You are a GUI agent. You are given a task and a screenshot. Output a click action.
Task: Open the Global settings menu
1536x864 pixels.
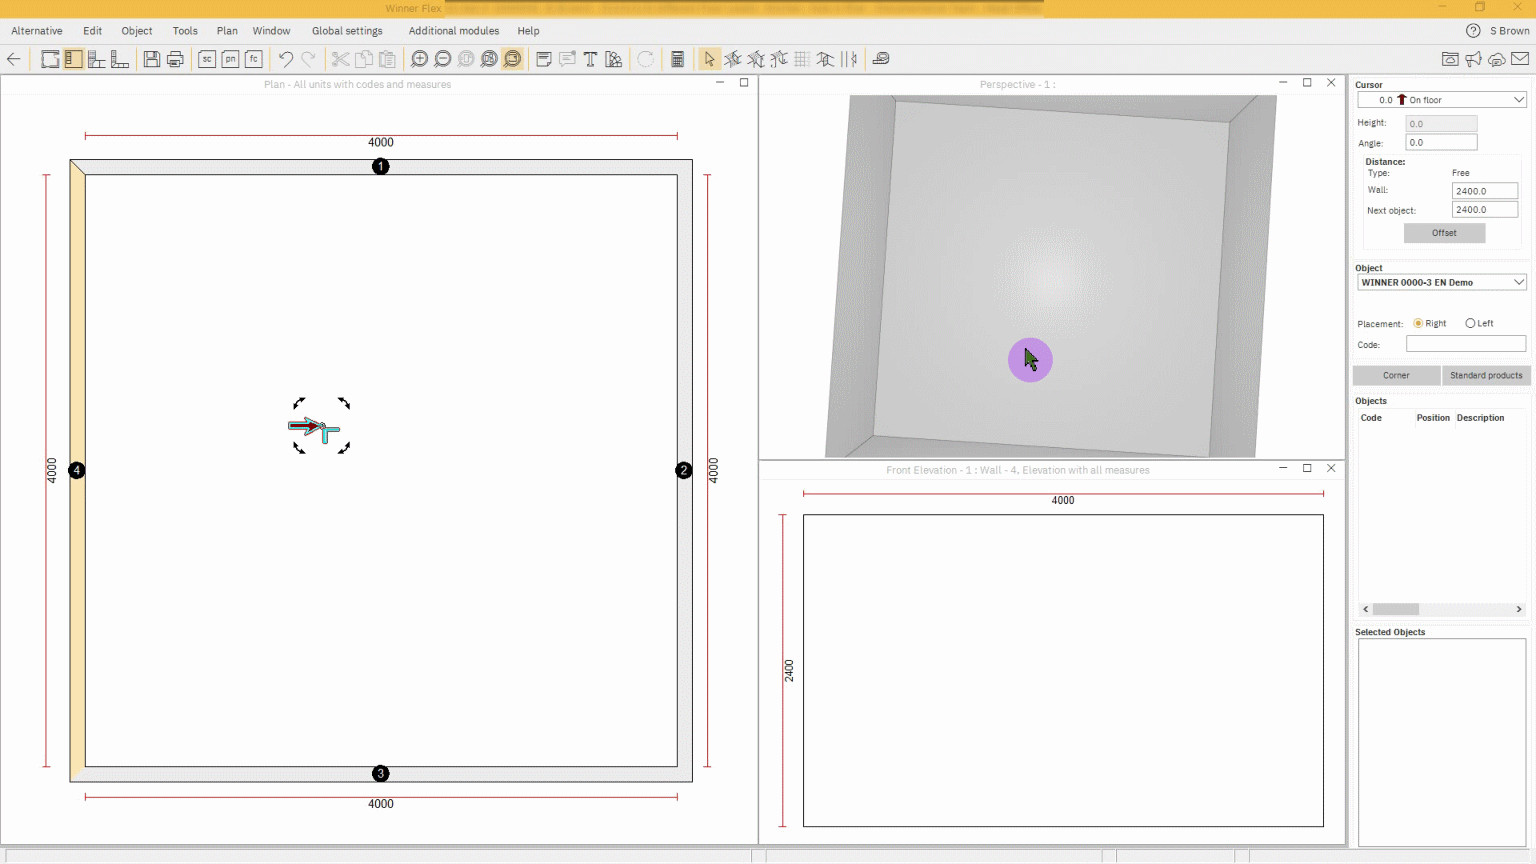tap(346, 31)
